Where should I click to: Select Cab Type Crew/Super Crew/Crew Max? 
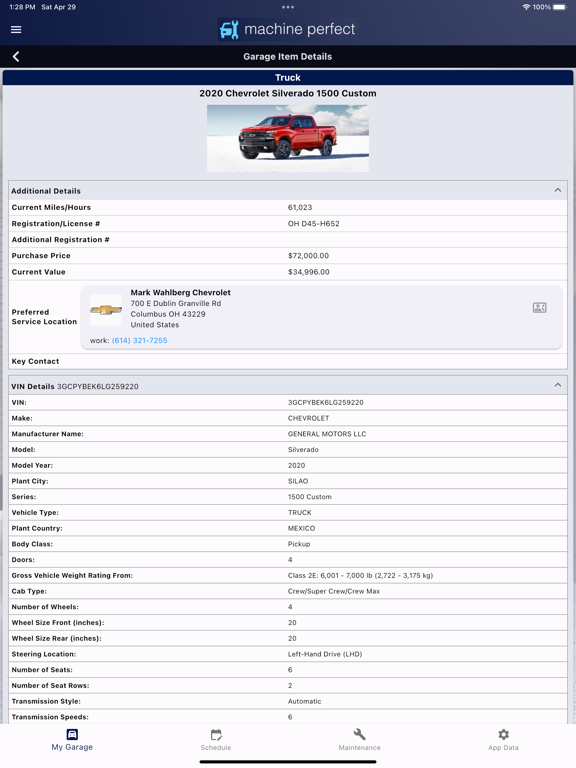coord(334,591)
